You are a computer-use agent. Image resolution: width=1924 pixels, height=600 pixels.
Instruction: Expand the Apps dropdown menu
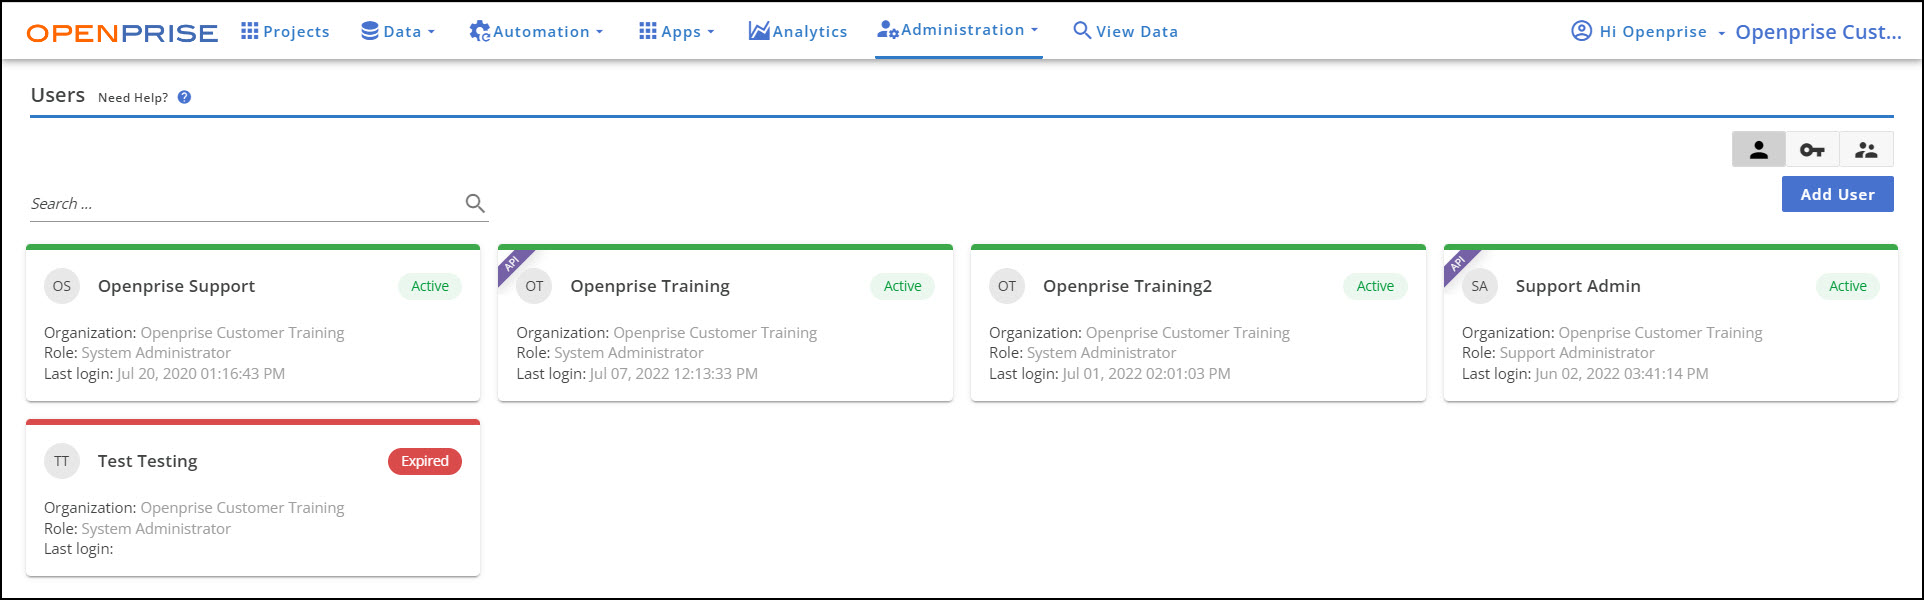677,31
